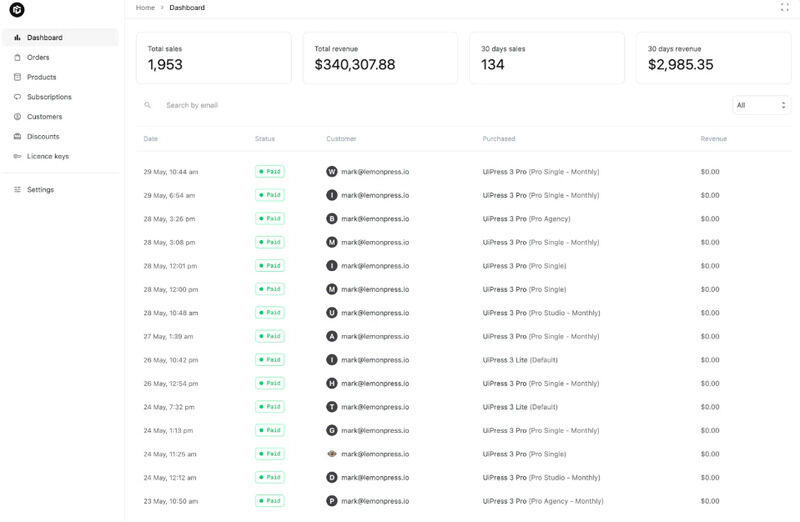Screen dimensions: 800x522
Task: Click the Total revenue card
Action: tap(380, 58)
